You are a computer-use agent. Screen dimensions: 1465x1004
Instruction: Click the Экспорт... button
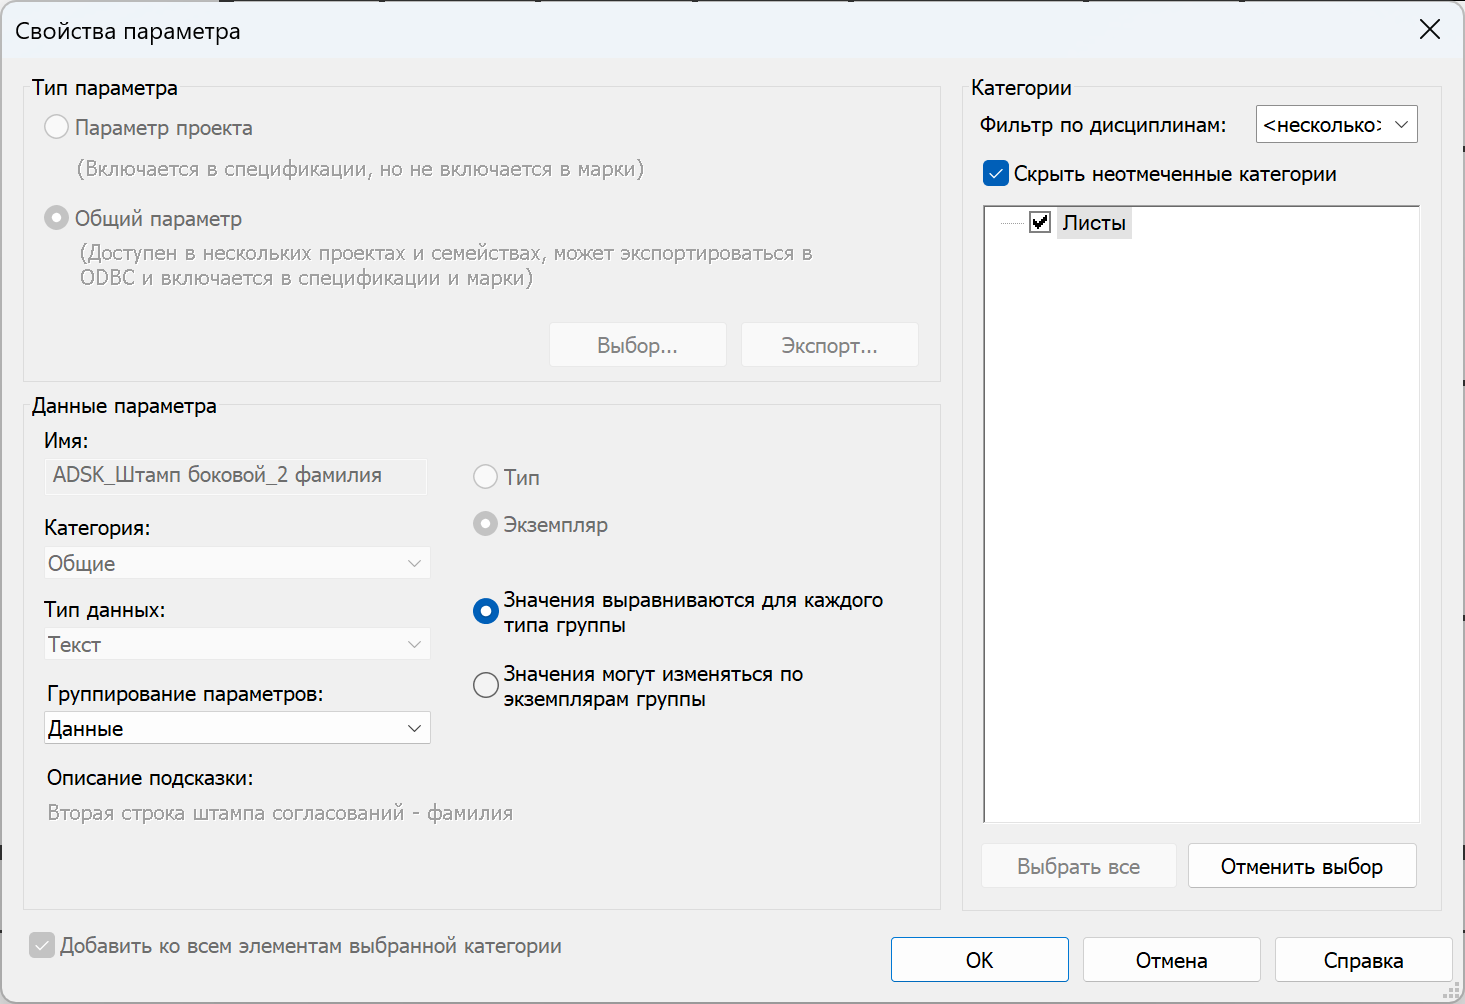click(x=829, y=345)
